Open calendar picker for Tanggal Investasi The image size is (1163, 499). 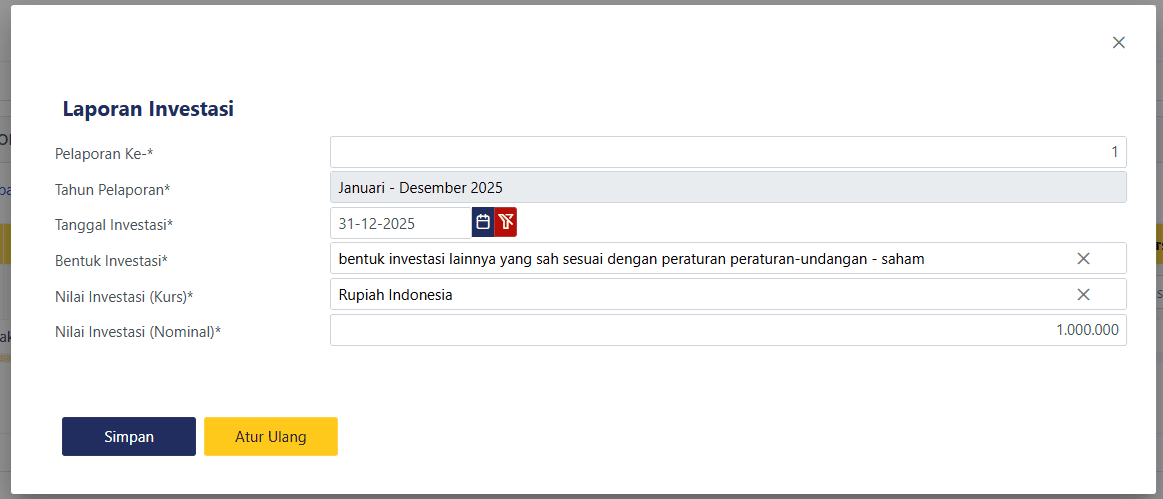pyautogui.click(x=483, y=222)
